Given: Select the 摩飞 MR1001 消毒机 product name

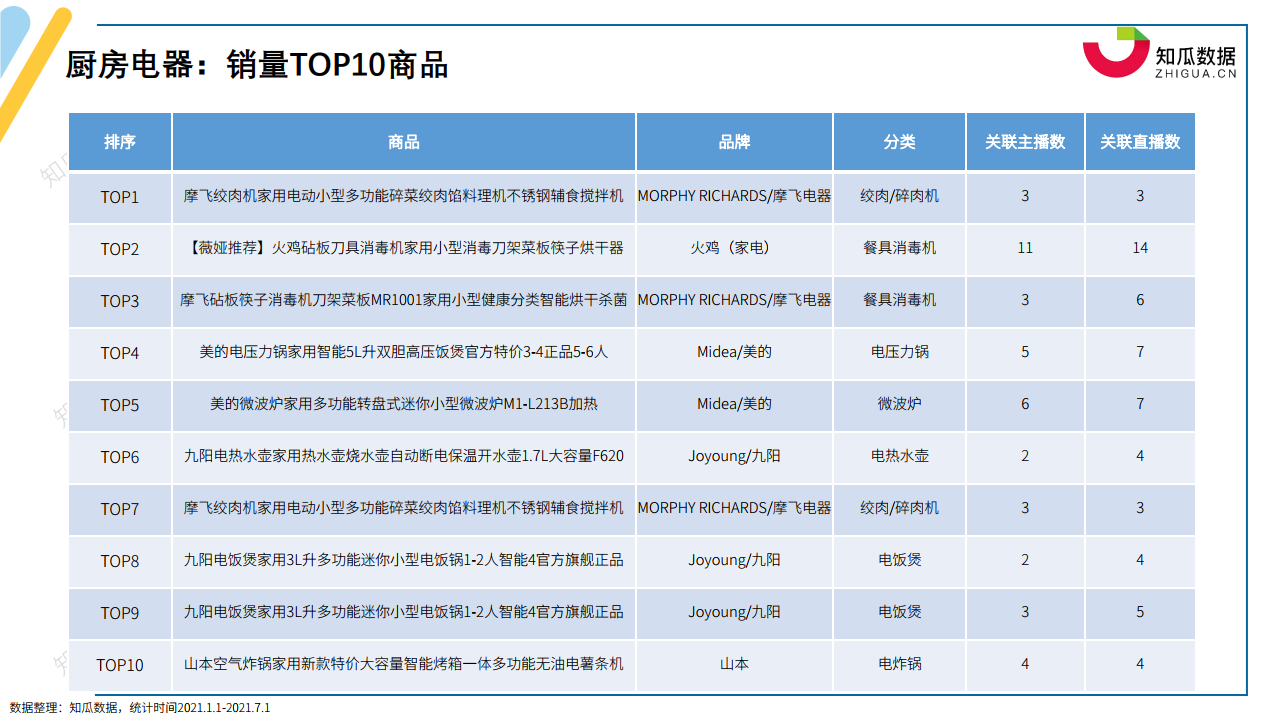Looking at the screenshot, I should tap(403, 300).
